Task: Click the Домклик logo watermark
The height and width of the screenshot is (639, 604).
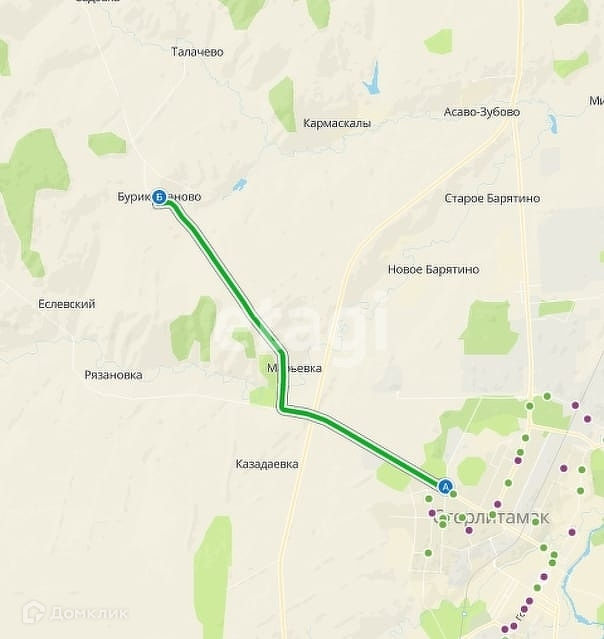Action: (75, 612)
